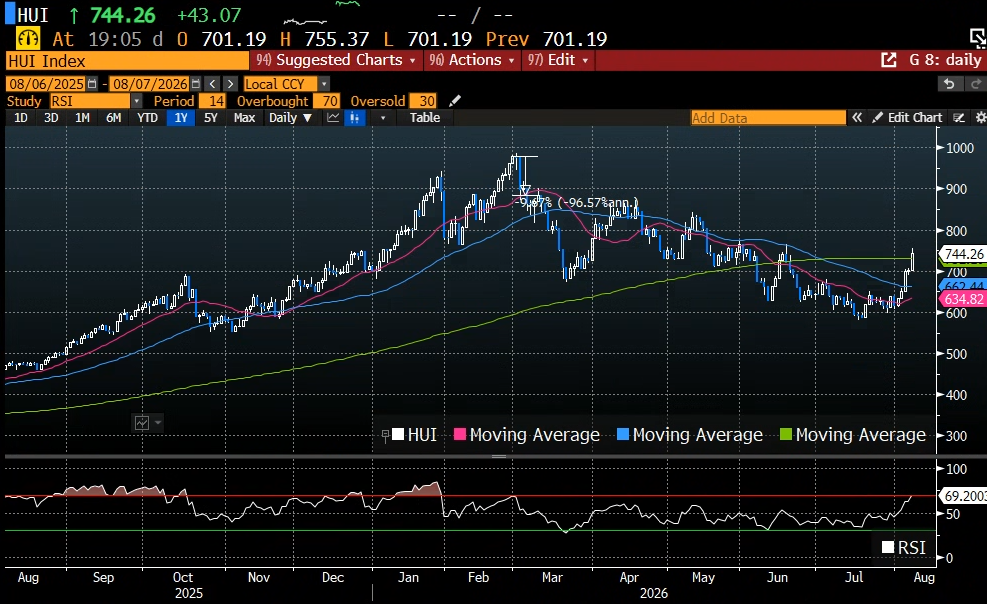Click the white HUI legend swatch

(x=398, y=435)
